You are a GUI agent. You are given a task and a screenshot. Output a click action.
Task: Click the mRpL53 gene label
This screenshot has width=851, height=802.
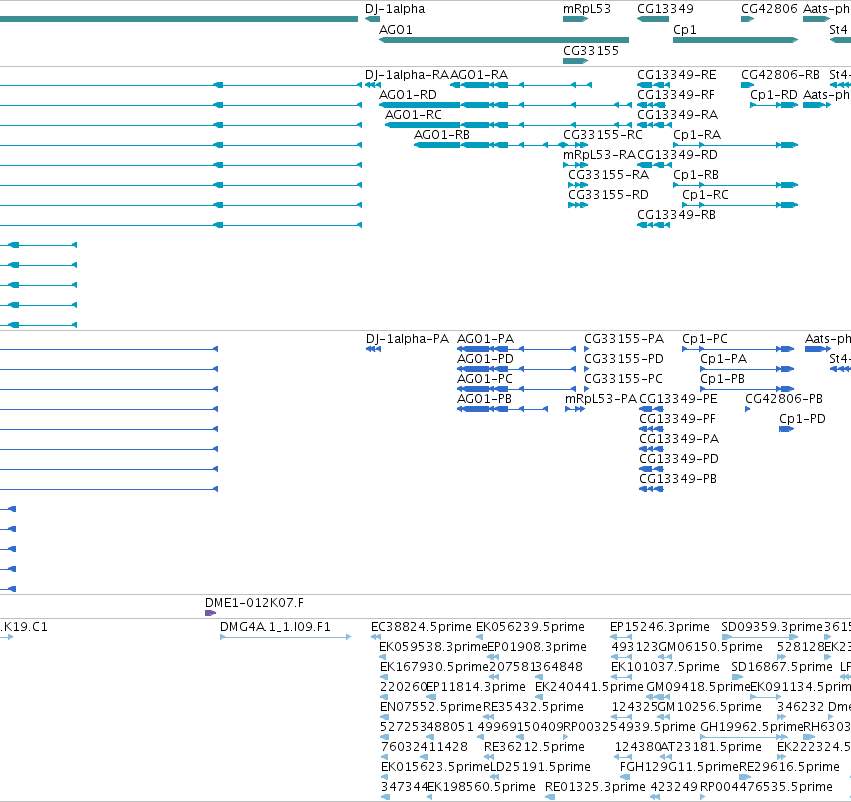(587, 9)
